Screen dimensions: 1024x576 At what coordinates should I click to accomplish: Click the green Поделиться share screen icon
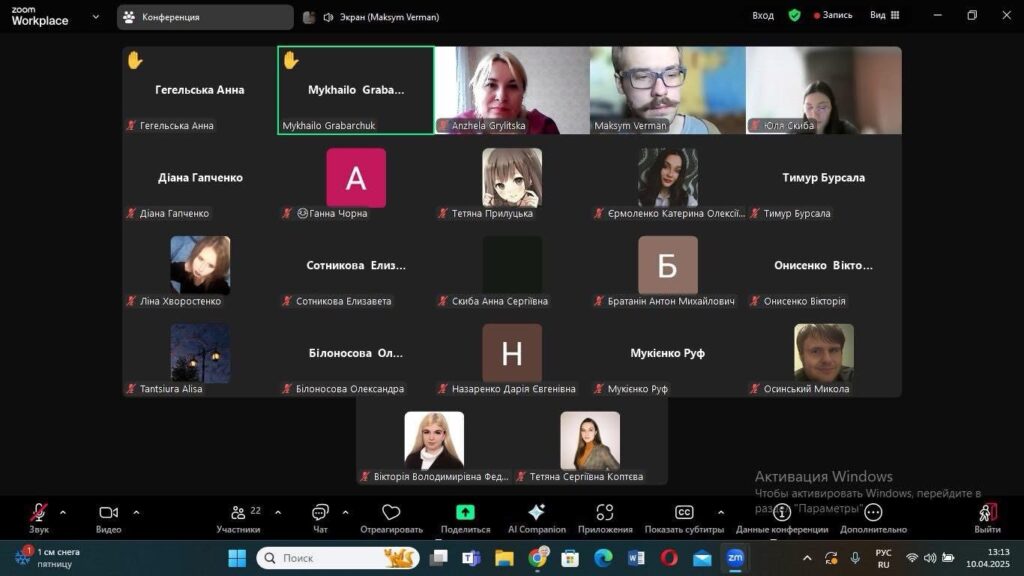465,513
